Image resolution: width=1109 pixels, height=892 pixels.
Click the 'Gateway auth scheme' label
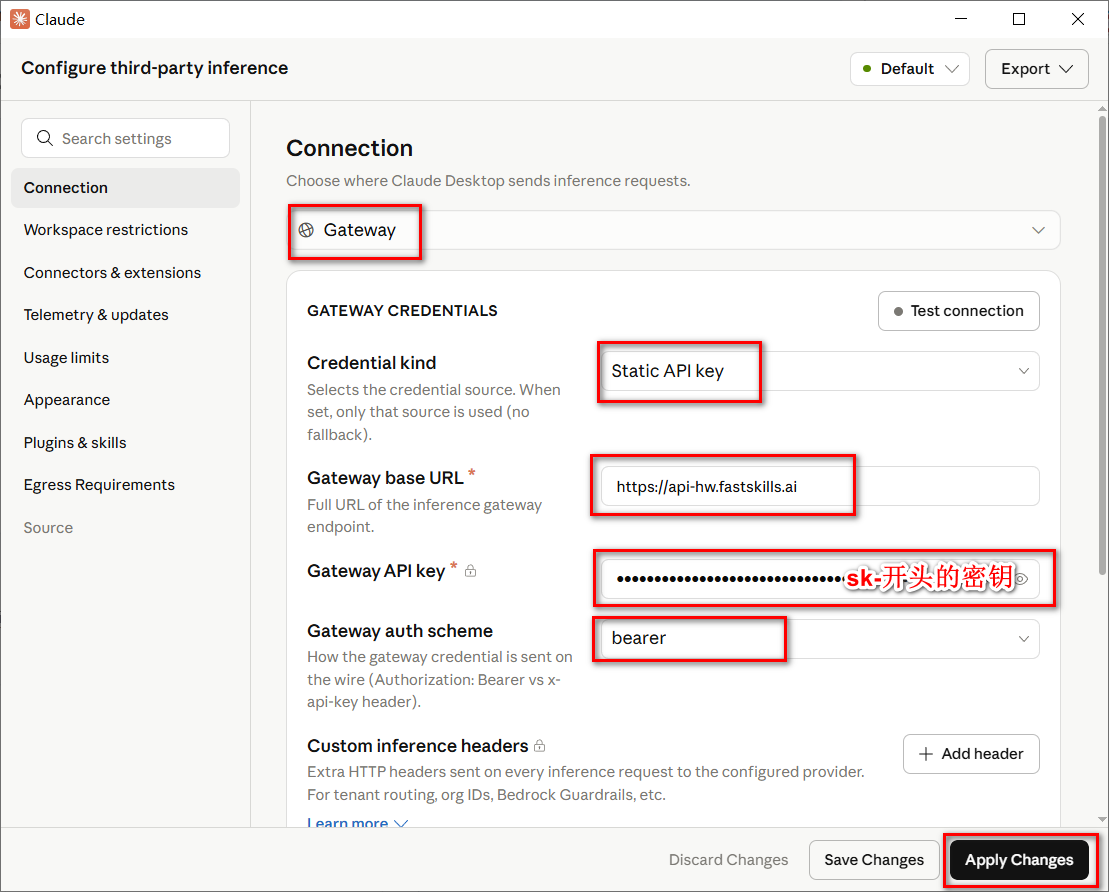pyautogui.click(x=400, y=630)
